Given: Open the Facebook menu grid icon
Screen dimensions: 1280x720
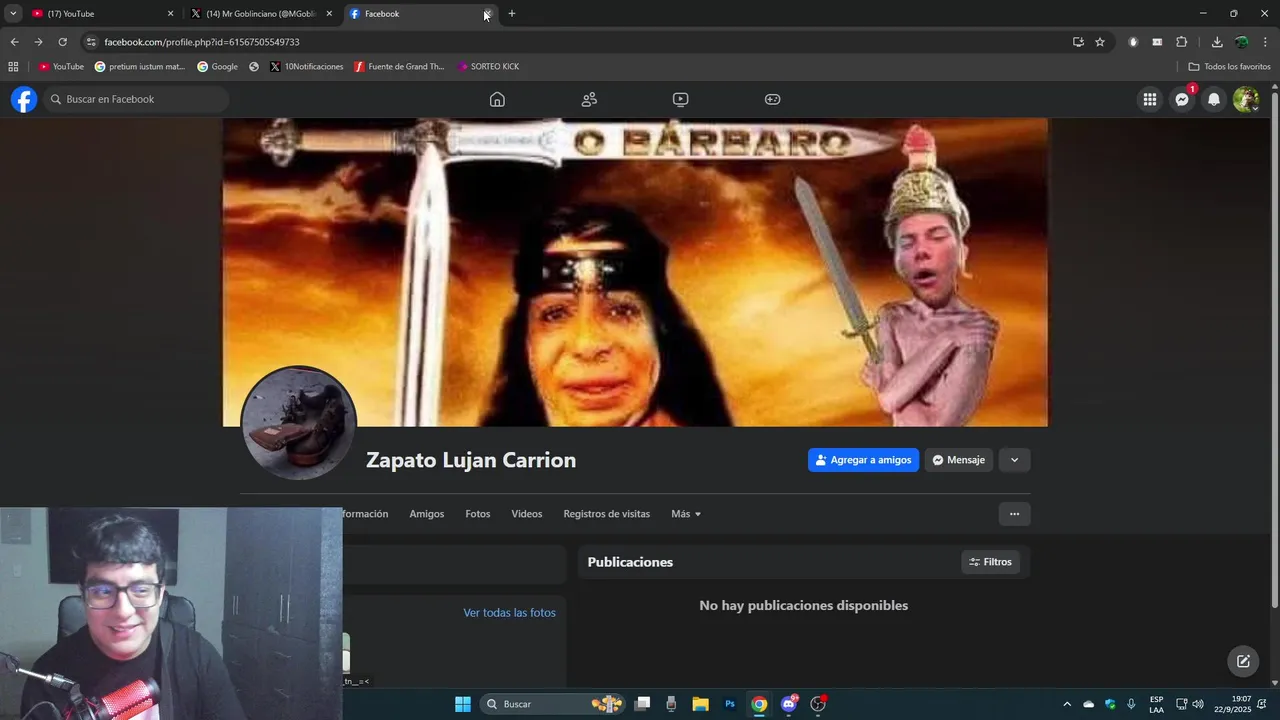Looking at the screenshot, I should click(x=1150, y=99).
